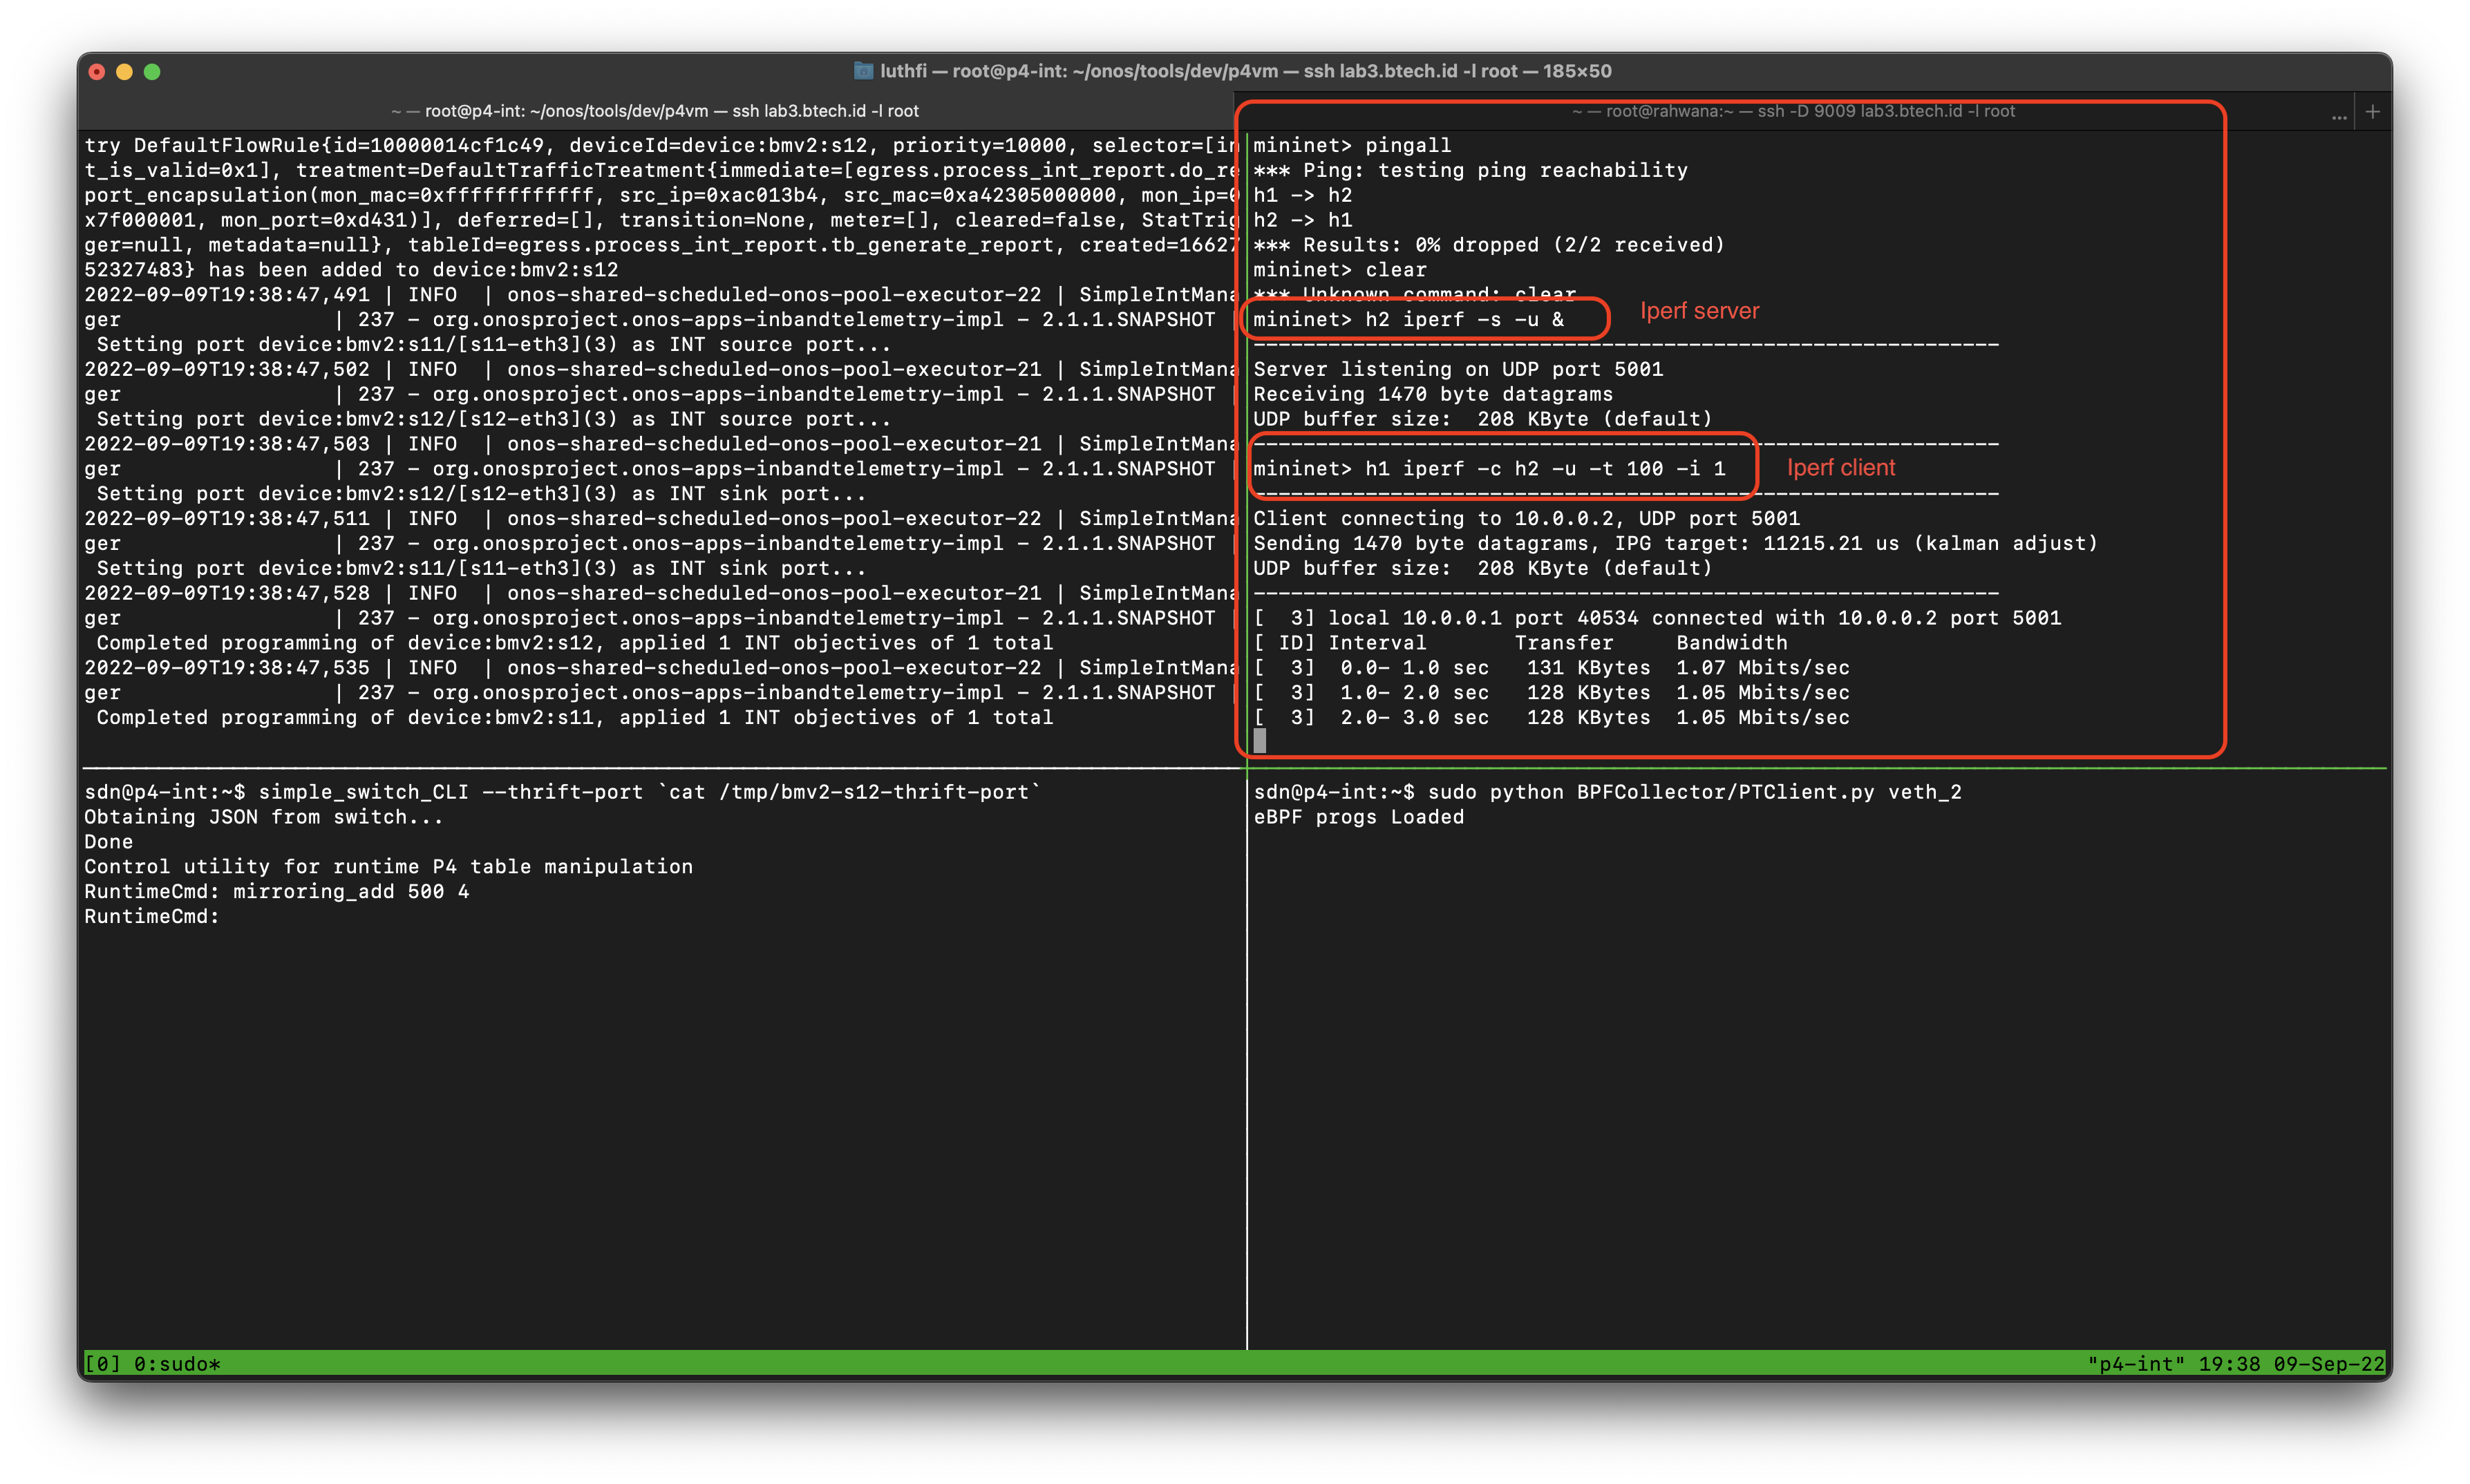Click the log timestamp 2022-09-09T19:38:47,528
Screen dimensions: 2470x1484
(227, 594)
